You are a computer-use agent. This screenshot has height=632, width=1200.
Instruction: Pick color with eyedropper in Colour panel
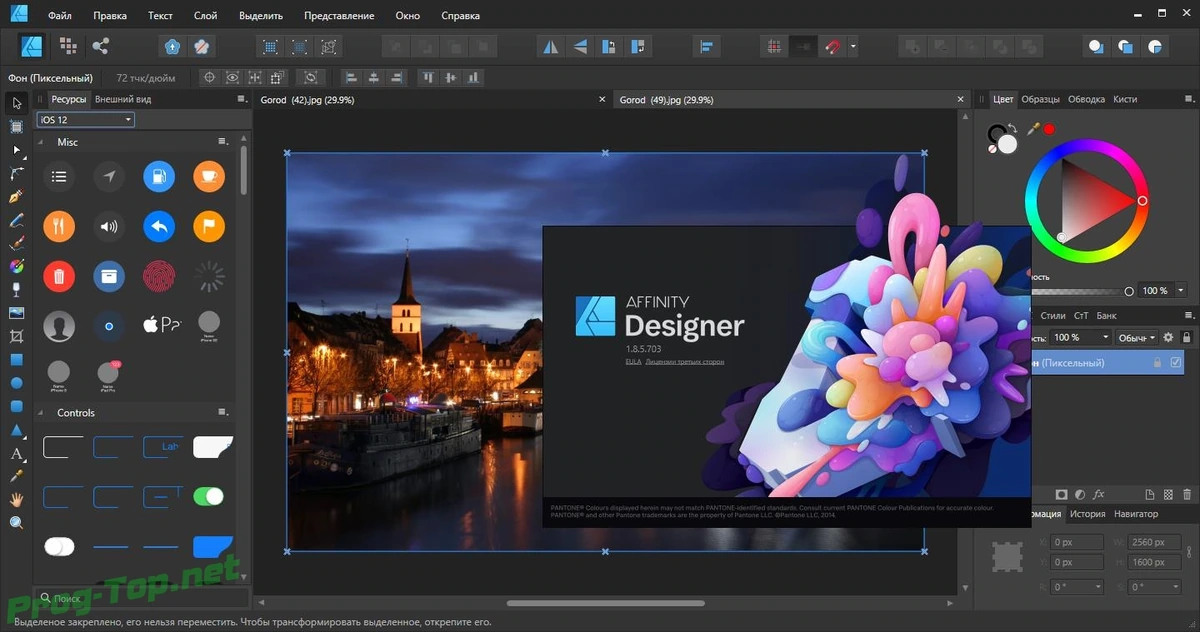pyautogui.click(x=1034, y=129)
